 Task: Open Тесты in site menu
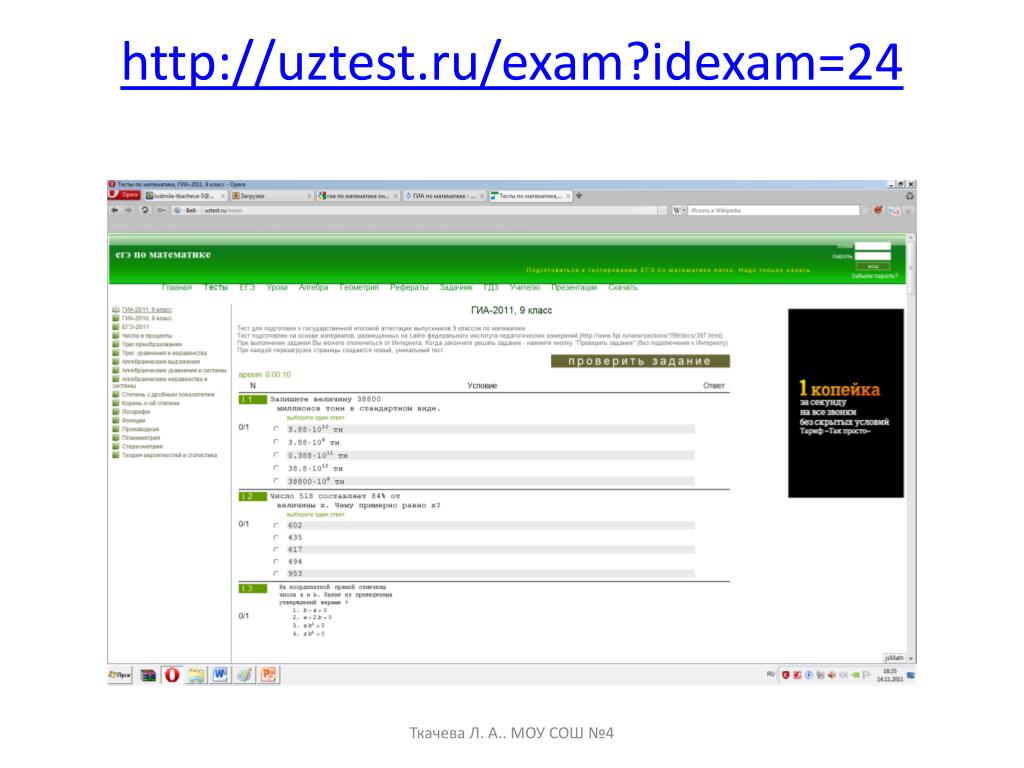point(216,287)
